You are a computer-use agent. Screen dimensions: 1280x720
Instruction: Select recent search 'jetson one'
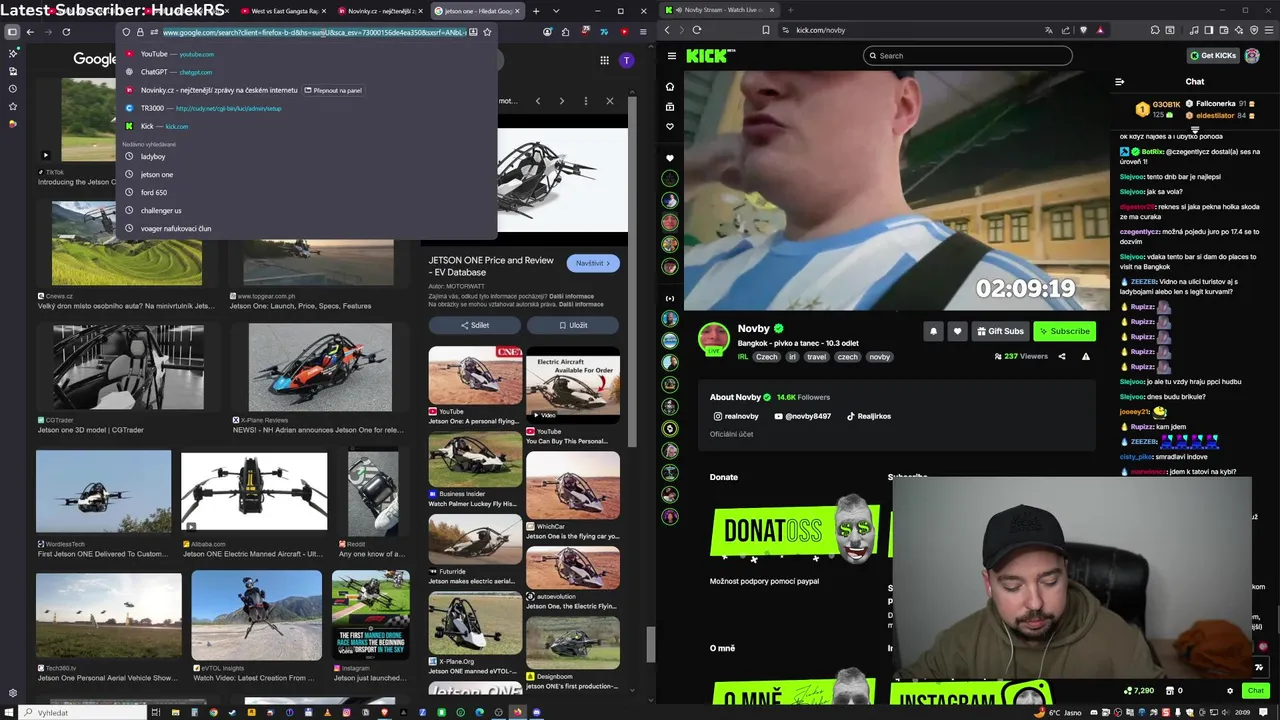[x=306, y=174]
